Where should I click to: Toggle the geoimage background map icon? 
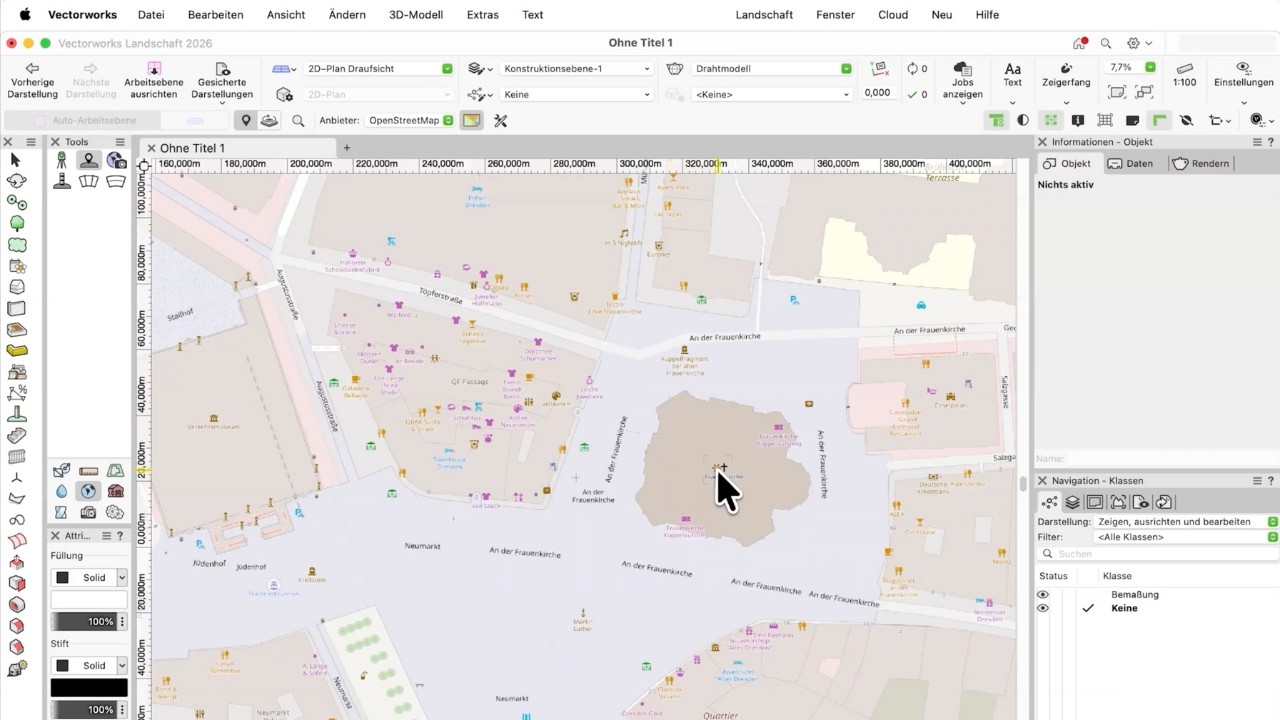pyautogui.click(x=471, y=121)
